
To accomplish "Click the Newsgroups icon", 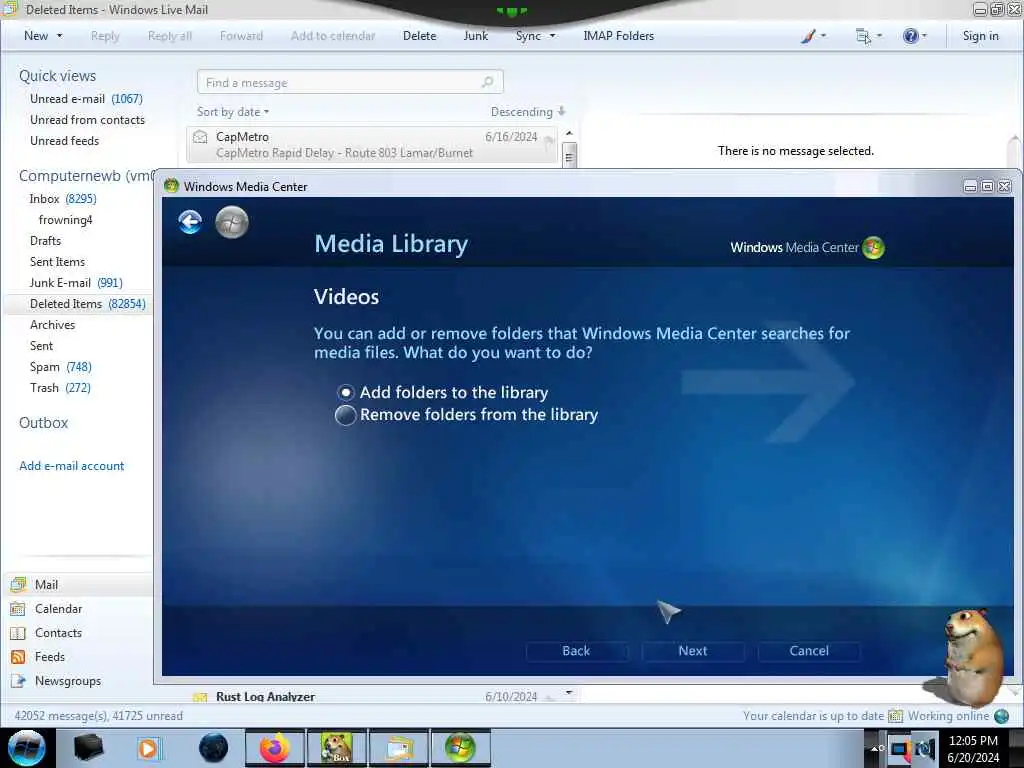I will (x=18, y=681).
